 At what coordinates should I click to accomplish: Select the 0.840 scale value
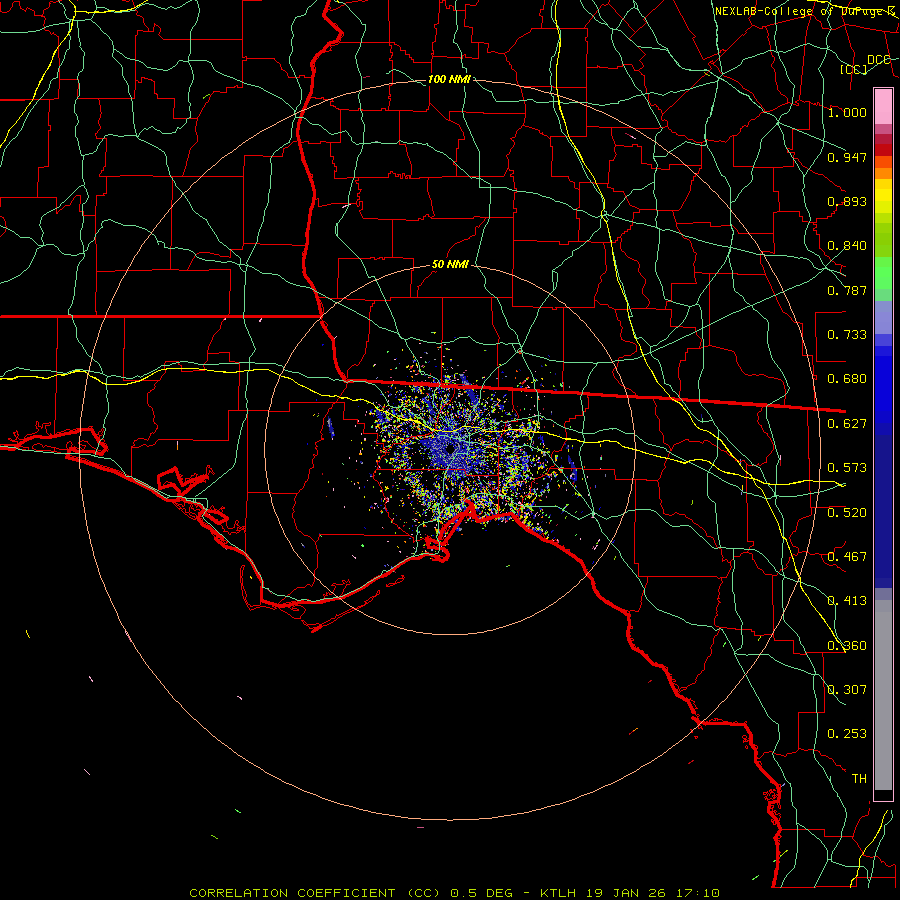click(x=847, y=246)
